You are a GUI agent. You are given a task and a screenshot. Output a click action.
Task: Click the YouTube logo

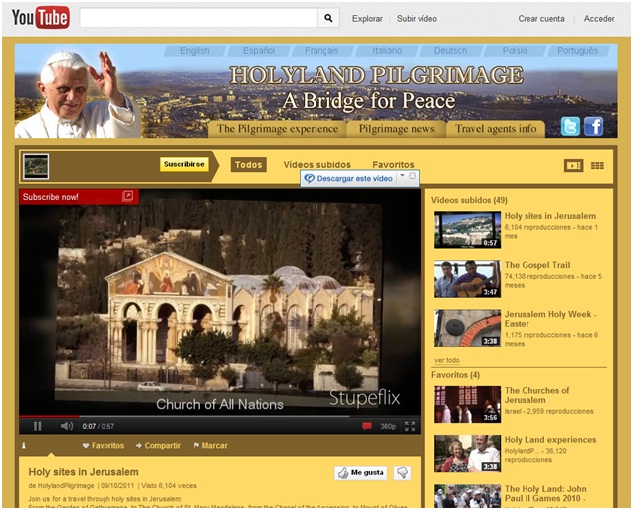(x=41, y=18)
